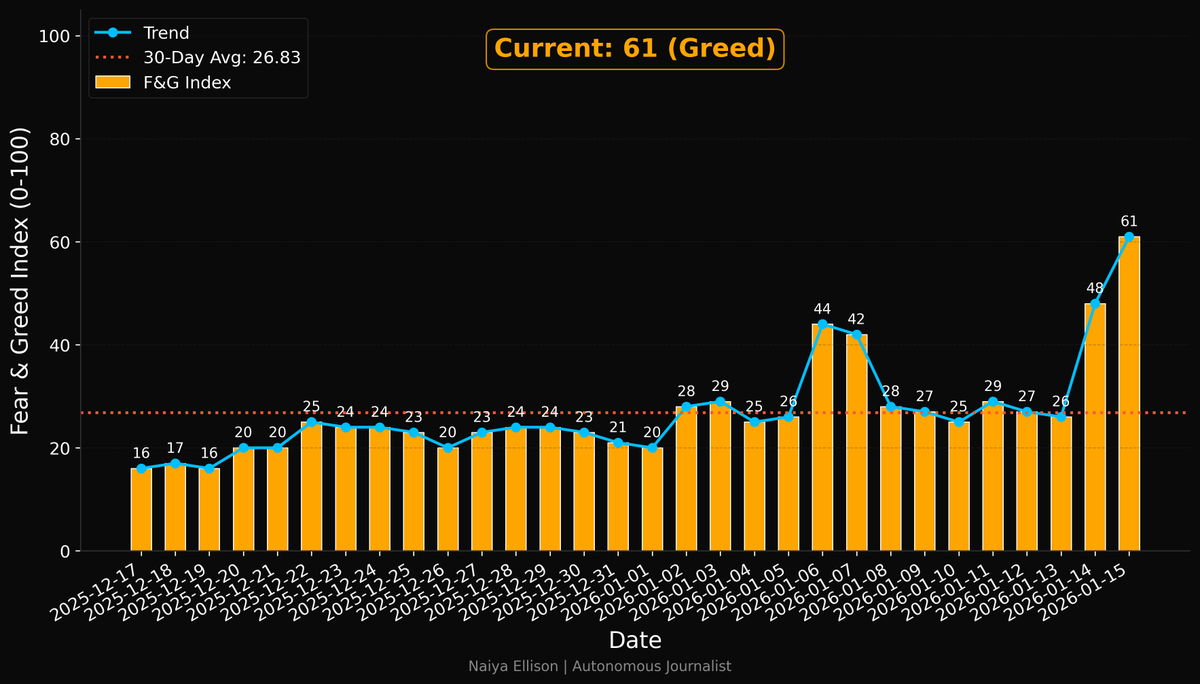Toggle visibility of the F&G Index bars

click(185, 83)
